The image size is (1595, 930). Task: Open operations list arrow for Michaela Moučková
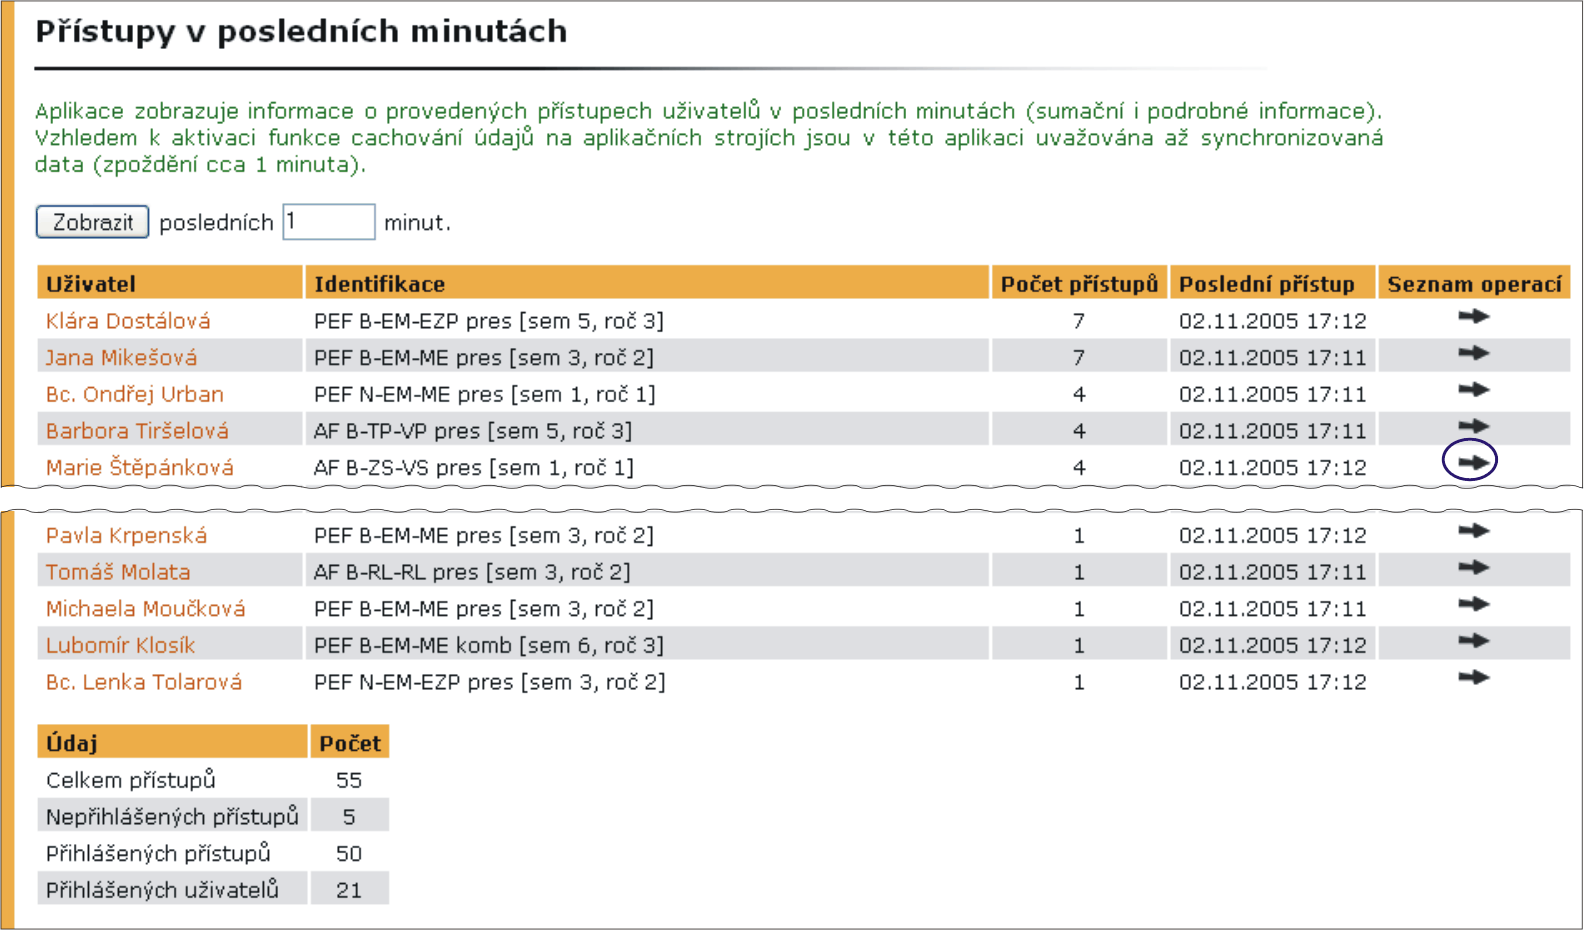tap(1473, 604)
